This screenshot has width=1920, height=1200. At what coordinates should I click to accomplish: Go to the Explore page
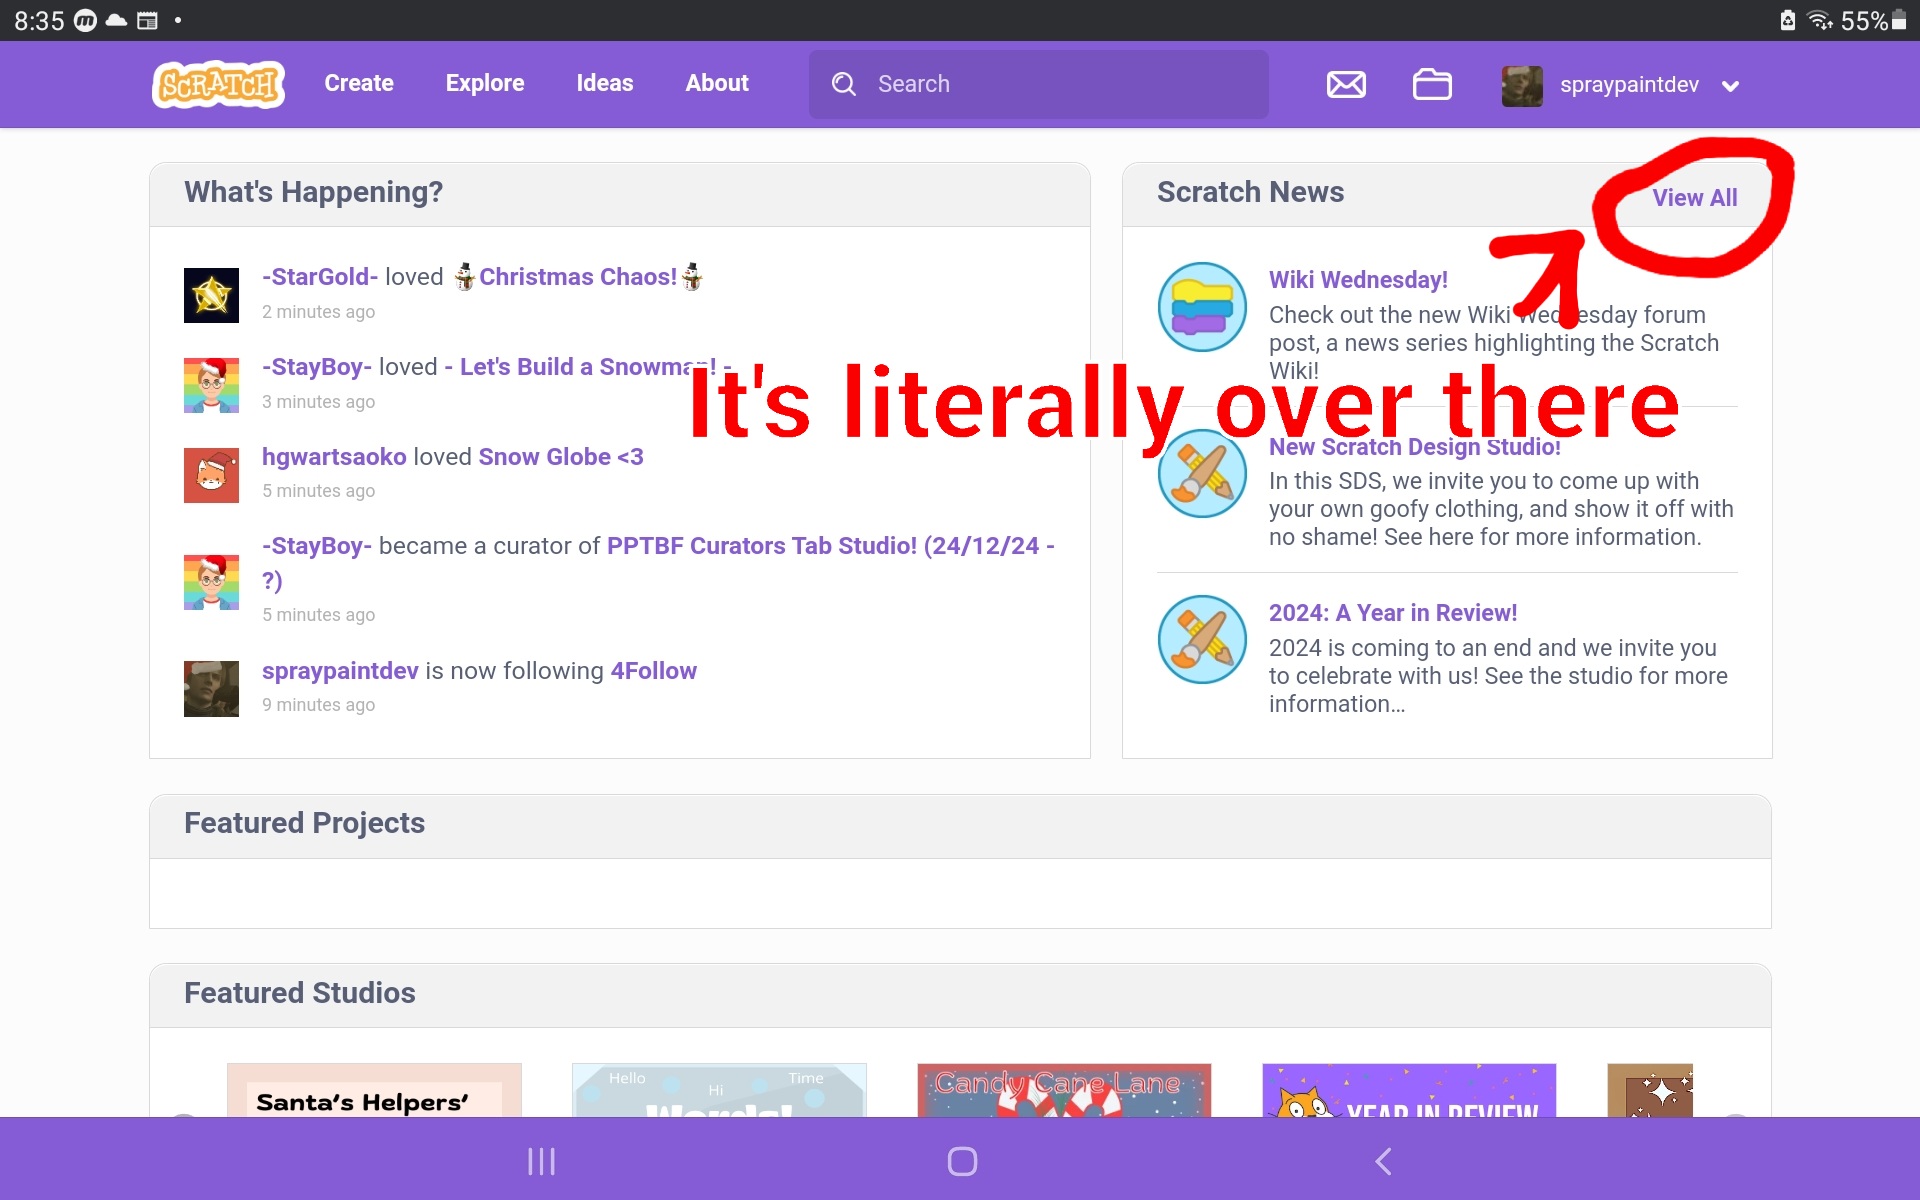click(484, 83)
